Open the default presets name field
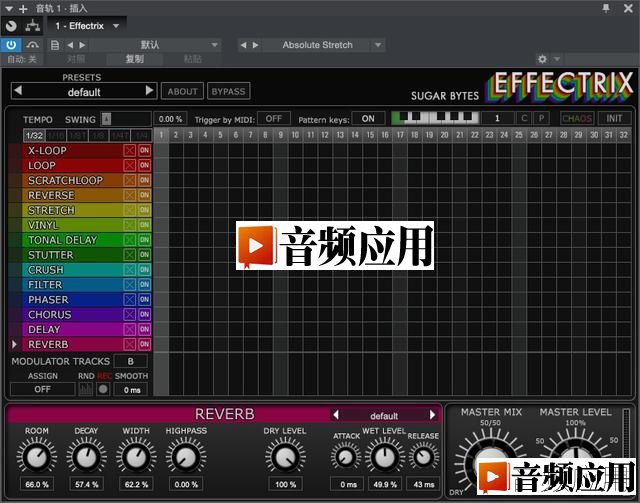The image size is (640, 503). click(x=84, y=92)
